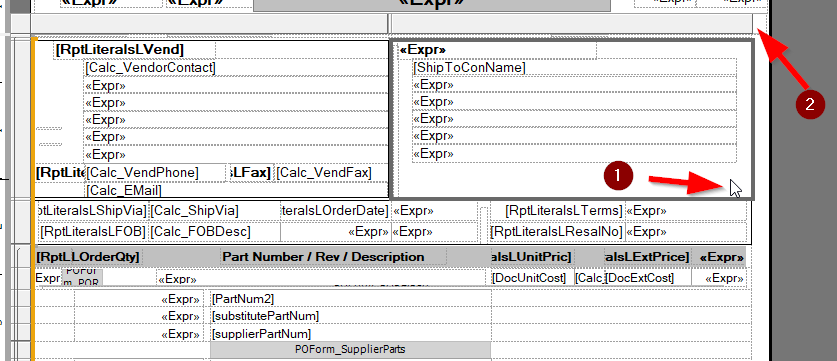Select «Expr» left of [substitutePartNum]
The height and width of the screenshot is (361, 837).
139,316
